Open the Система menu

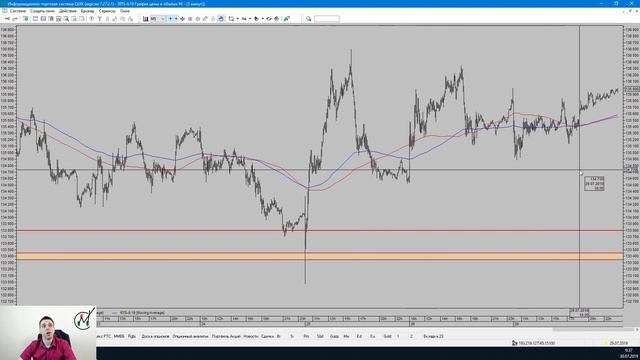(x=18, y=11)
